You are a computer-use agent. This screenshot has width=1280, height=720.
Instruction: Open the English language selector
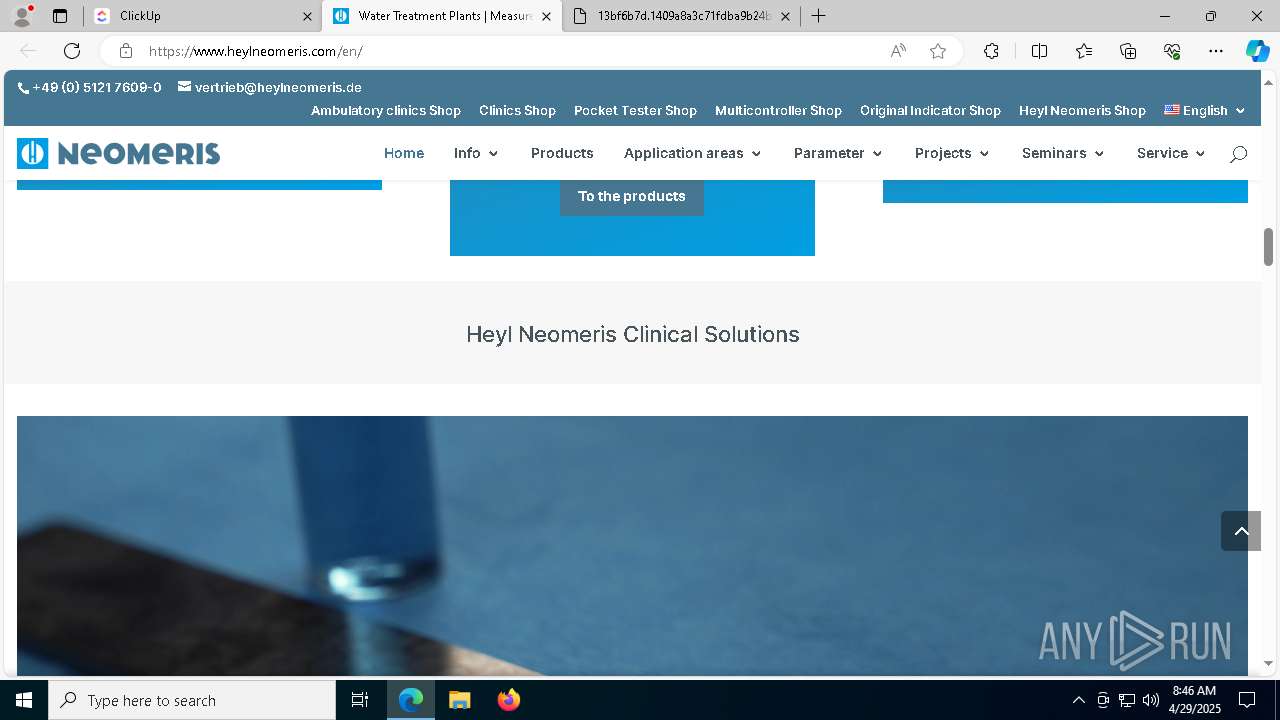click(1205, 111)
